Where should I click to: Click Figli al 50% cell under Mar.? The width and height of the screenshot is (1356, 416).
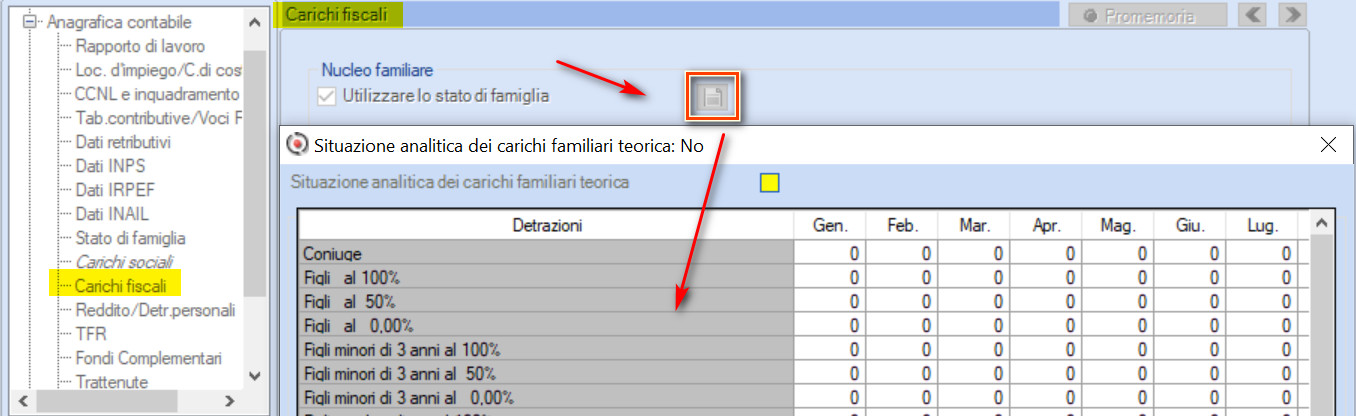(x=974, y=301)
